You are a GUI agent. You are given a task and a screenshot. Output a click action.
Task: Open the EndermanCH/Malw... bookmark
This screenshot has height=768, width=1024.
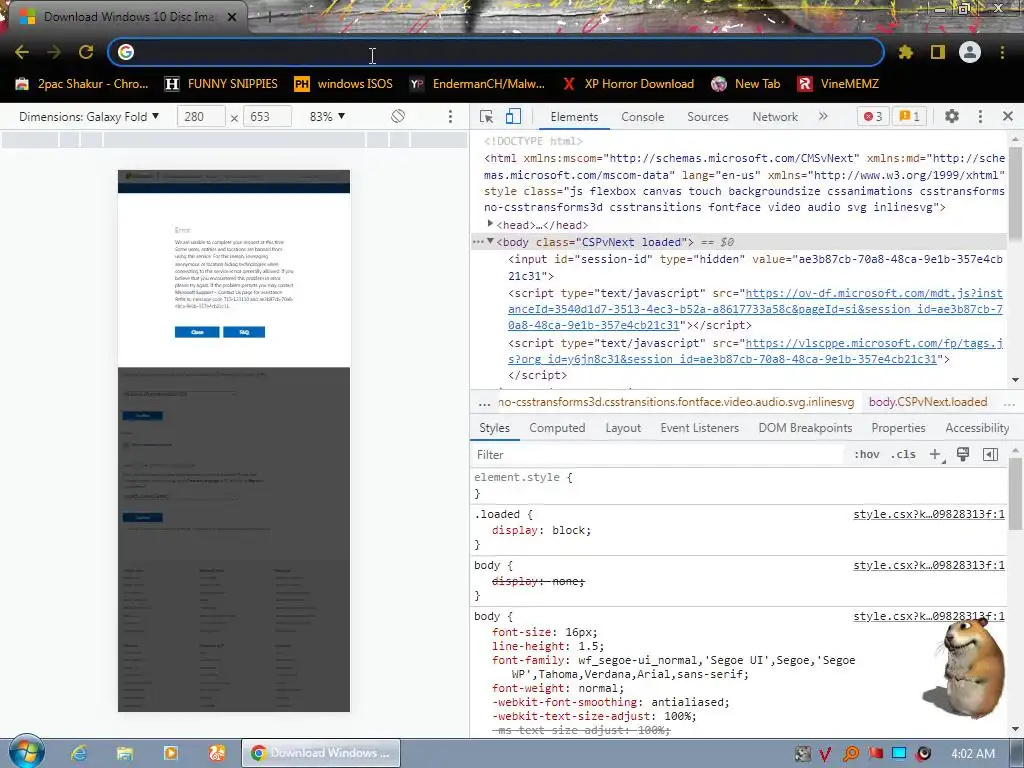[x=477, y=84]
